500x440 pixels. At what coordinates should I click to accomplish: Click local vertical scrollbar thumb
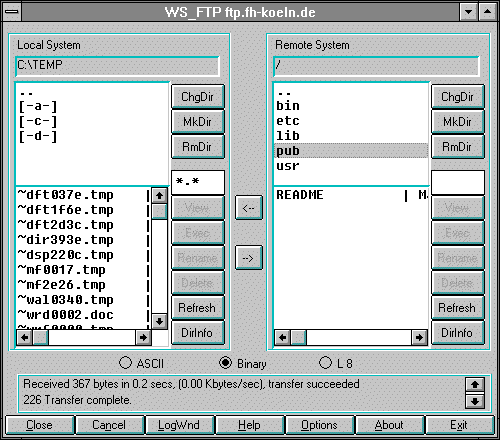click(159, 211)
